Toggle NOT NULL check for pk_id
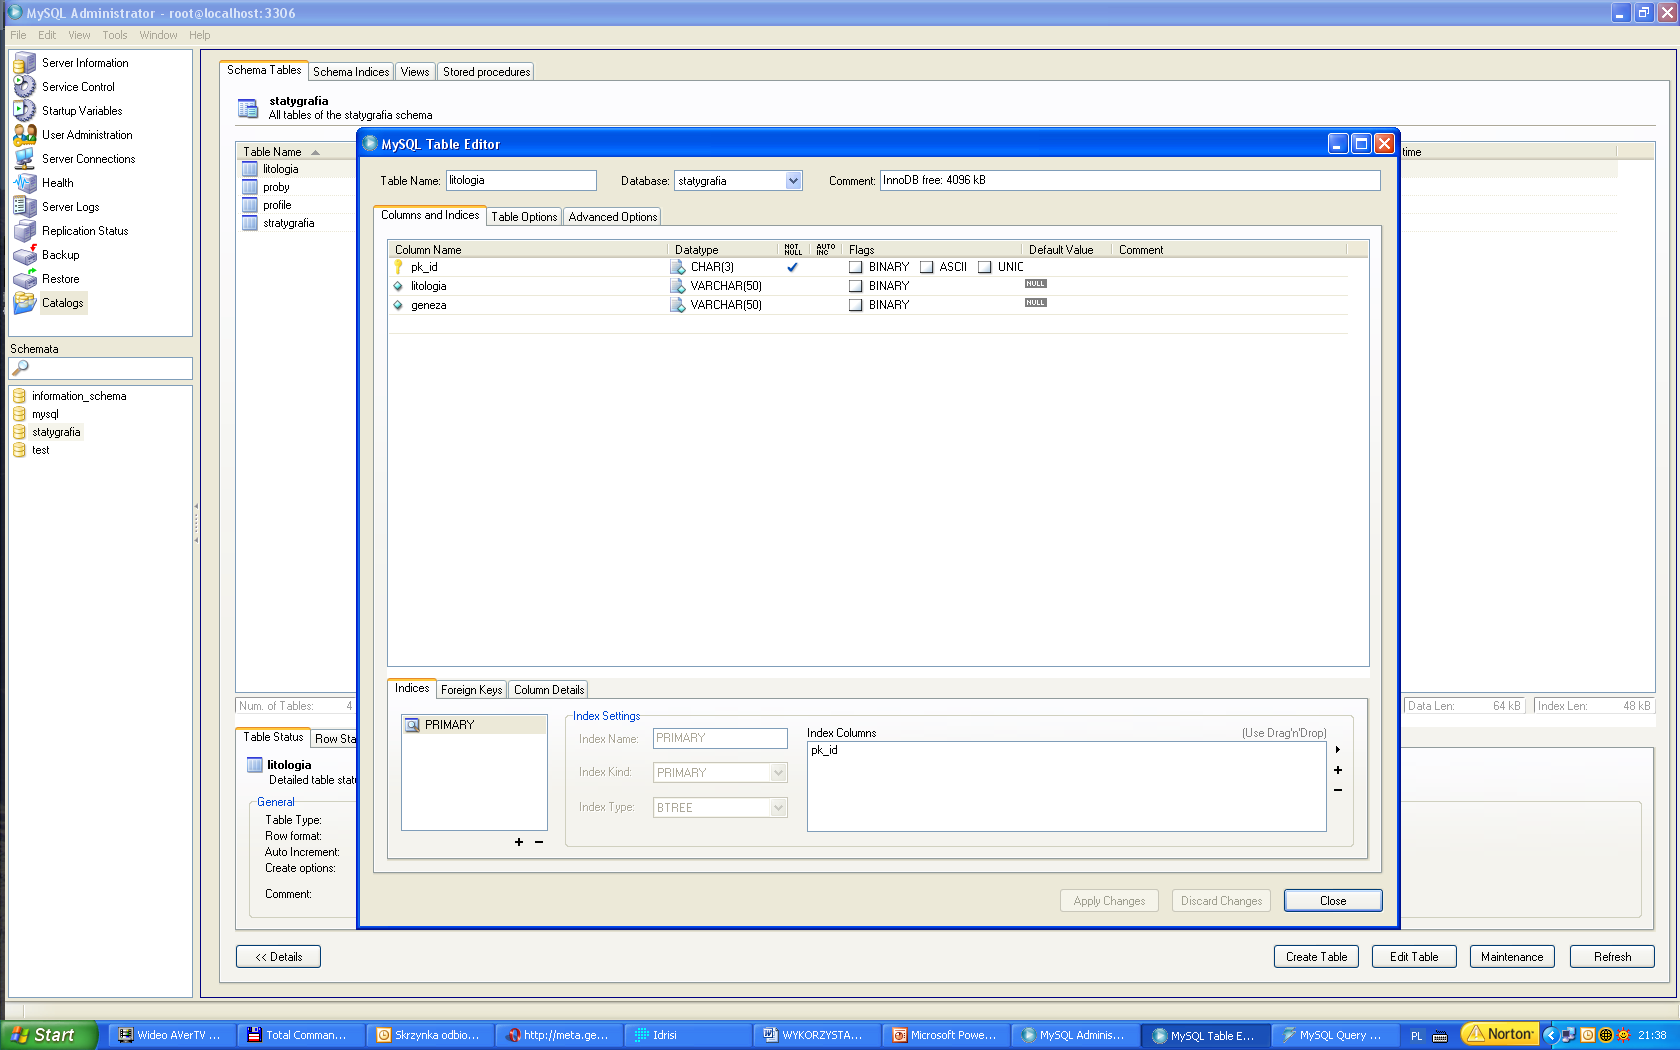Screen dimensions: 1680x1050 click(x=792, y=267)
